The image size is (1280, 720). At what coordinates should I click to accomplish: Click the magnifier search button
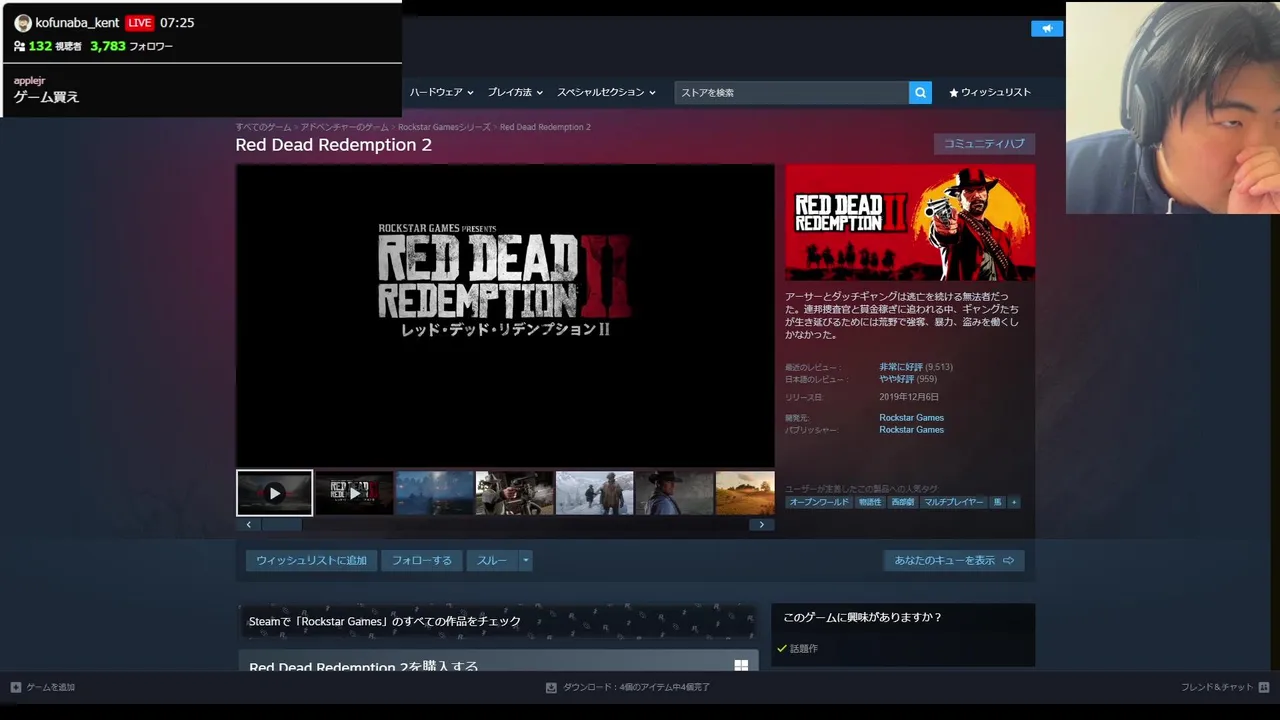point(920,92)
